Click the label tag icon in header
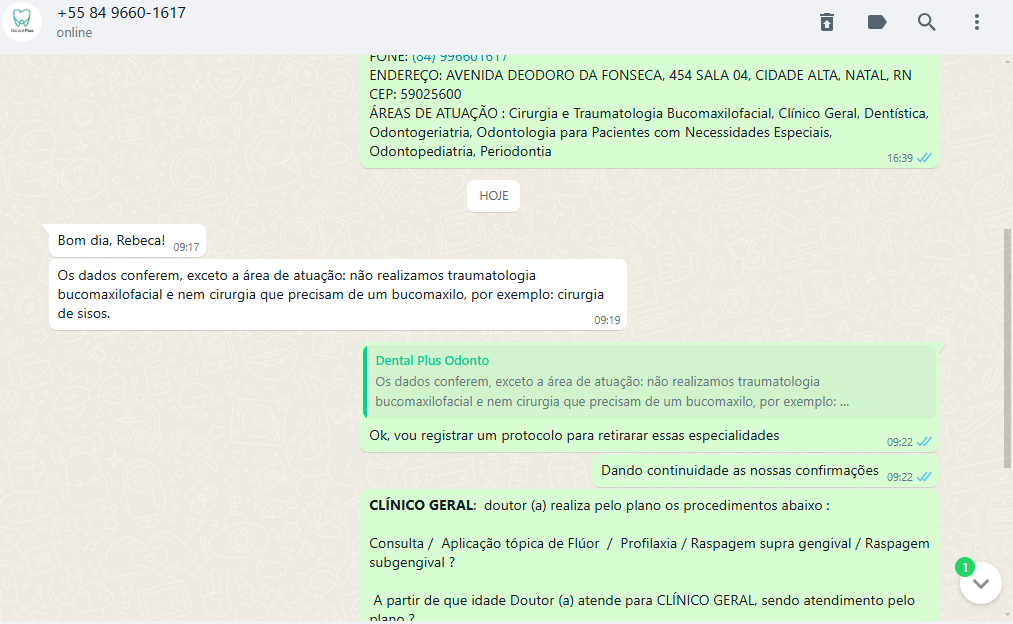 click(x=877, y=22)
